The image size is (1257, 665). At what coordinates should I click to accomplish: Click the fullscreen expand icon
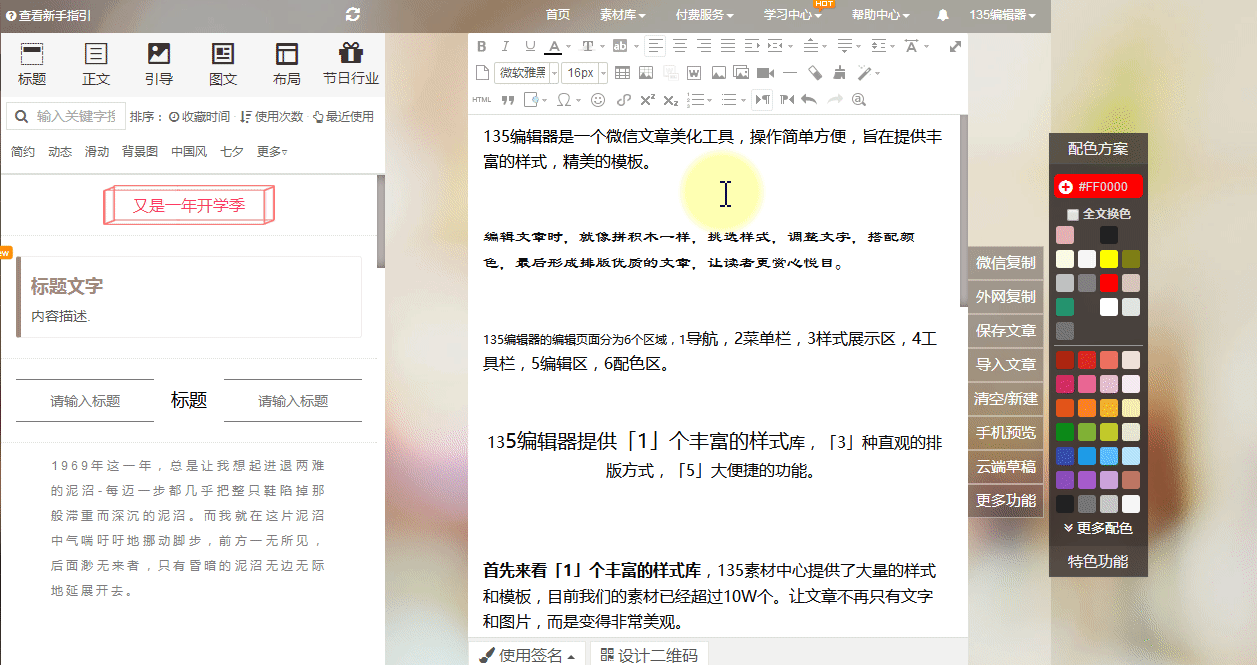(x=955, y=46)
